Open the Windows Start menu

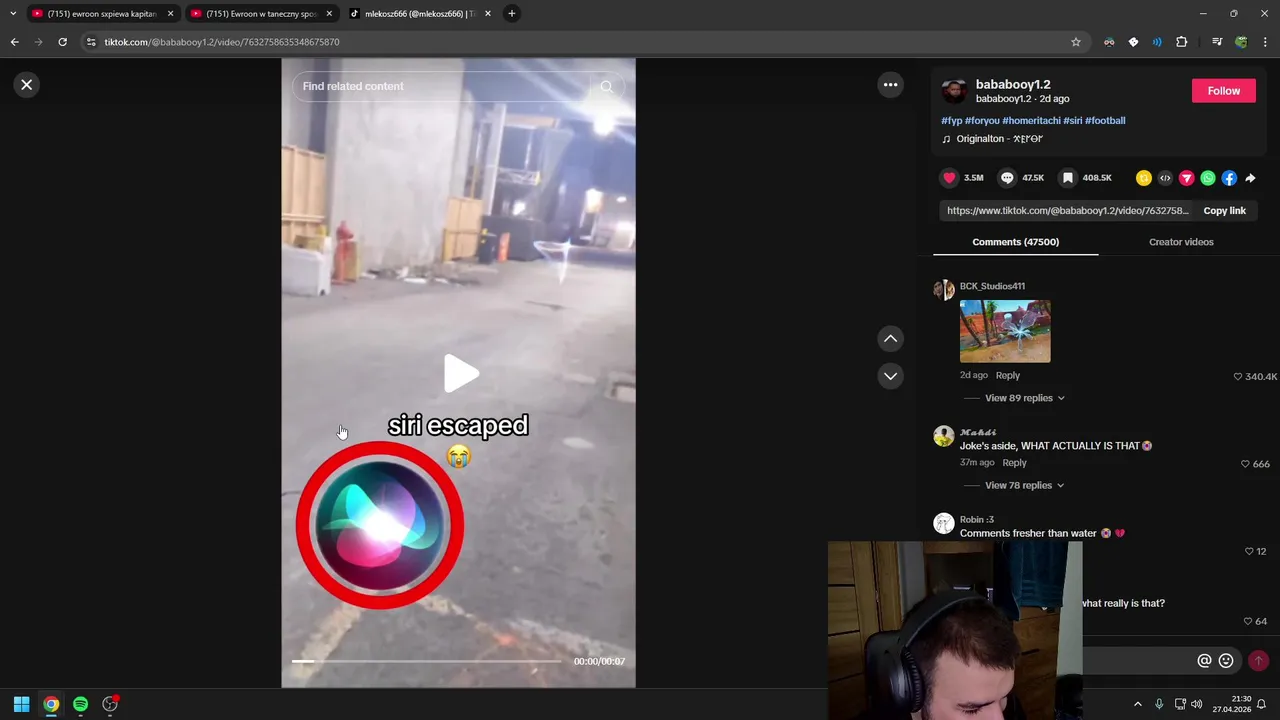(x=21, y=704)
